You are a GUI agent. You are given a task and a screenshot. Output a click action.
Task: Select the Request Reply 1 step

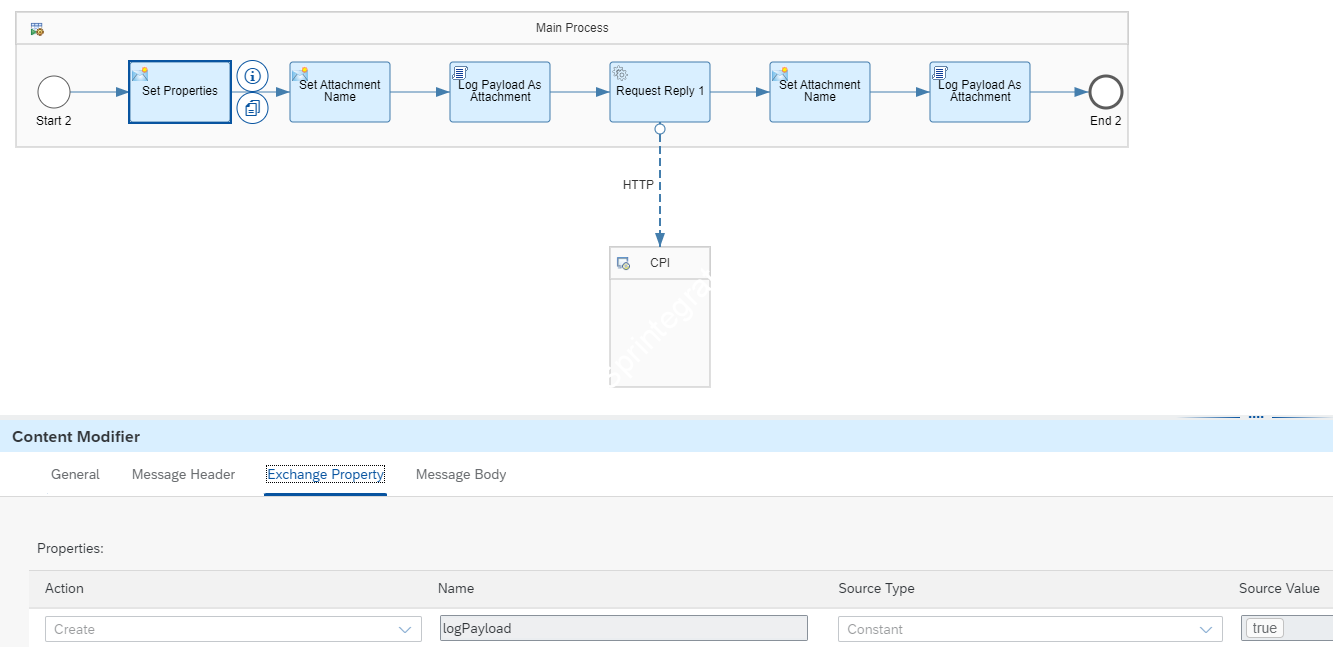660,92
